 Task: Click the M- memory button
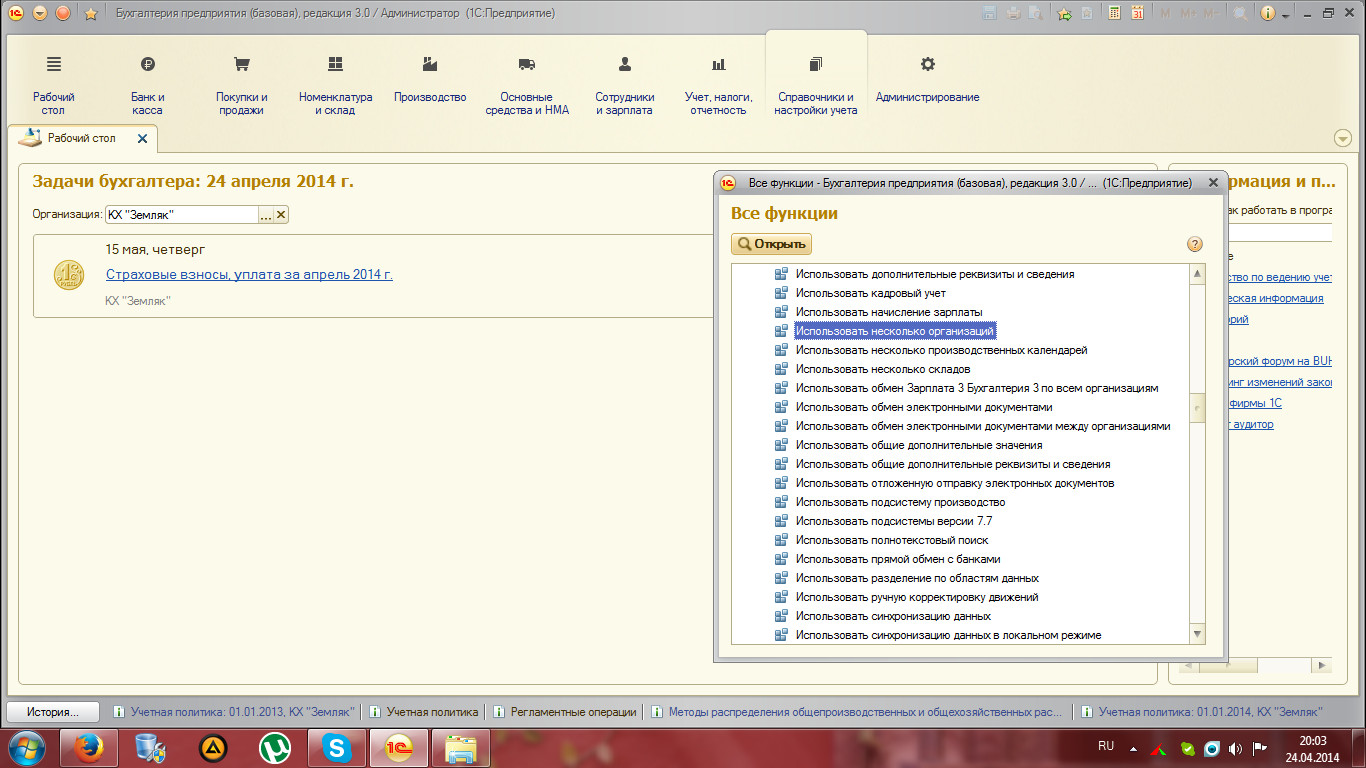(x=1210, y=14)
